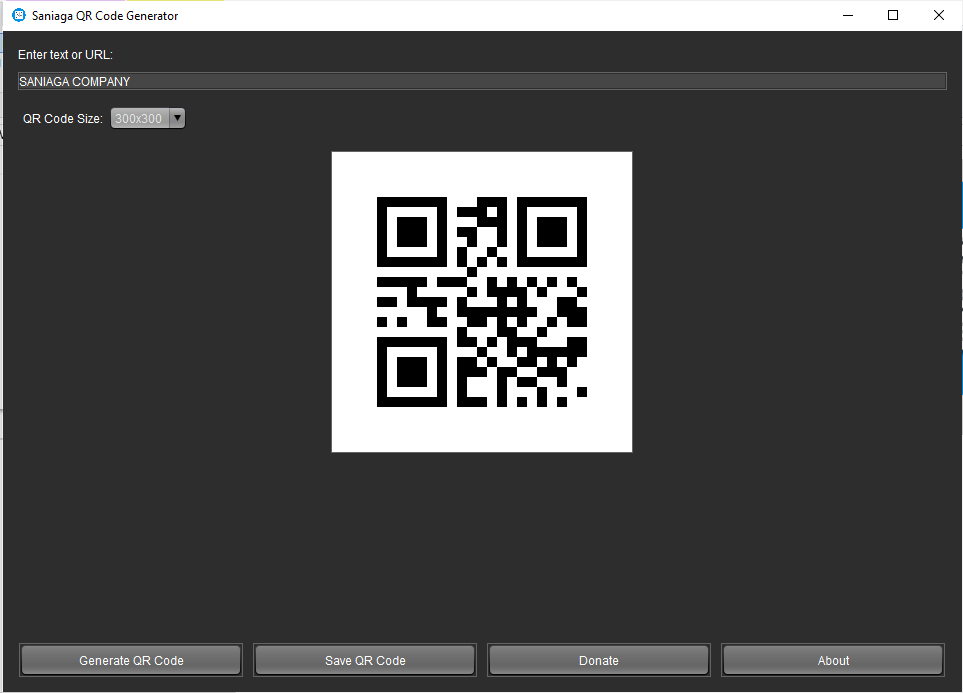Click the Save QR Code button
963x693 pixels.
tap(365, 660)
